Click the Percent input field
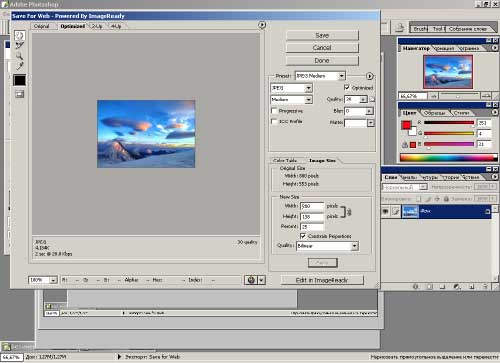The width and height of the screenshot is (500, 363). coord(312,227)
